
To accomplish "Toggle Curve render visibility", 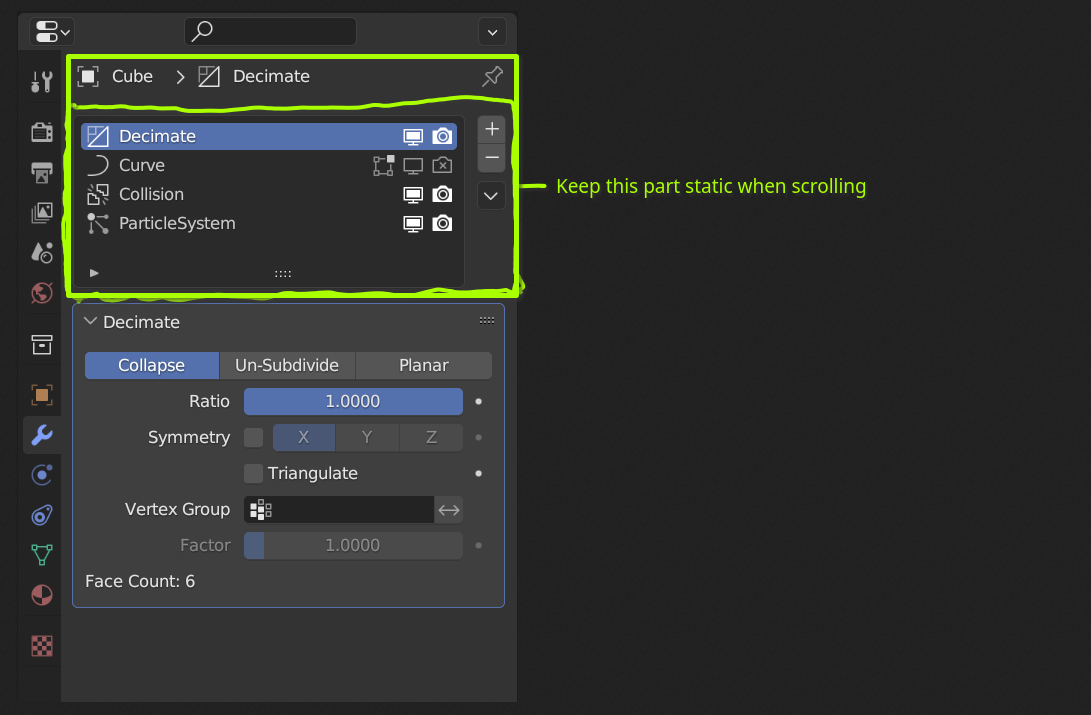I will point(443,166).
